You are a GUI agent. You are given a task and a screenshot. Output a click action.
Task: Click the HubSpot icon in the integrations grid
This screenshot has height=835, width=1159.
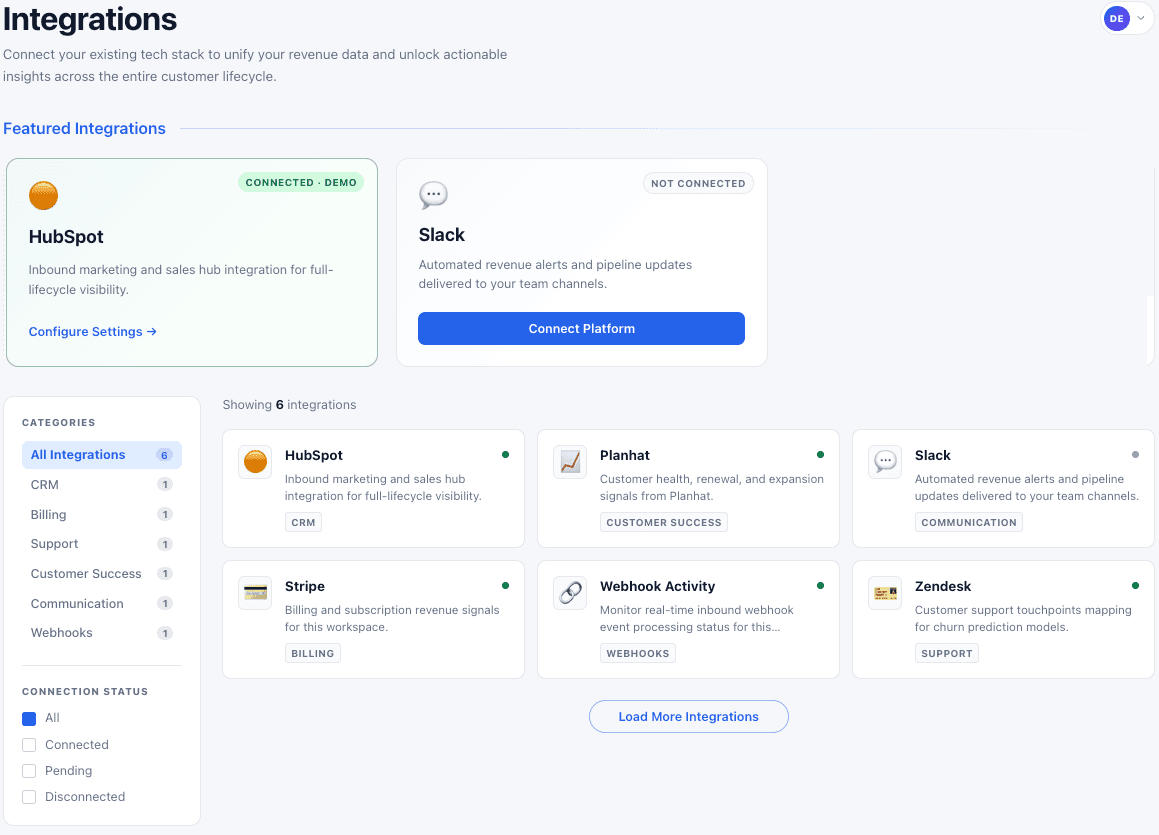point(255,462)
